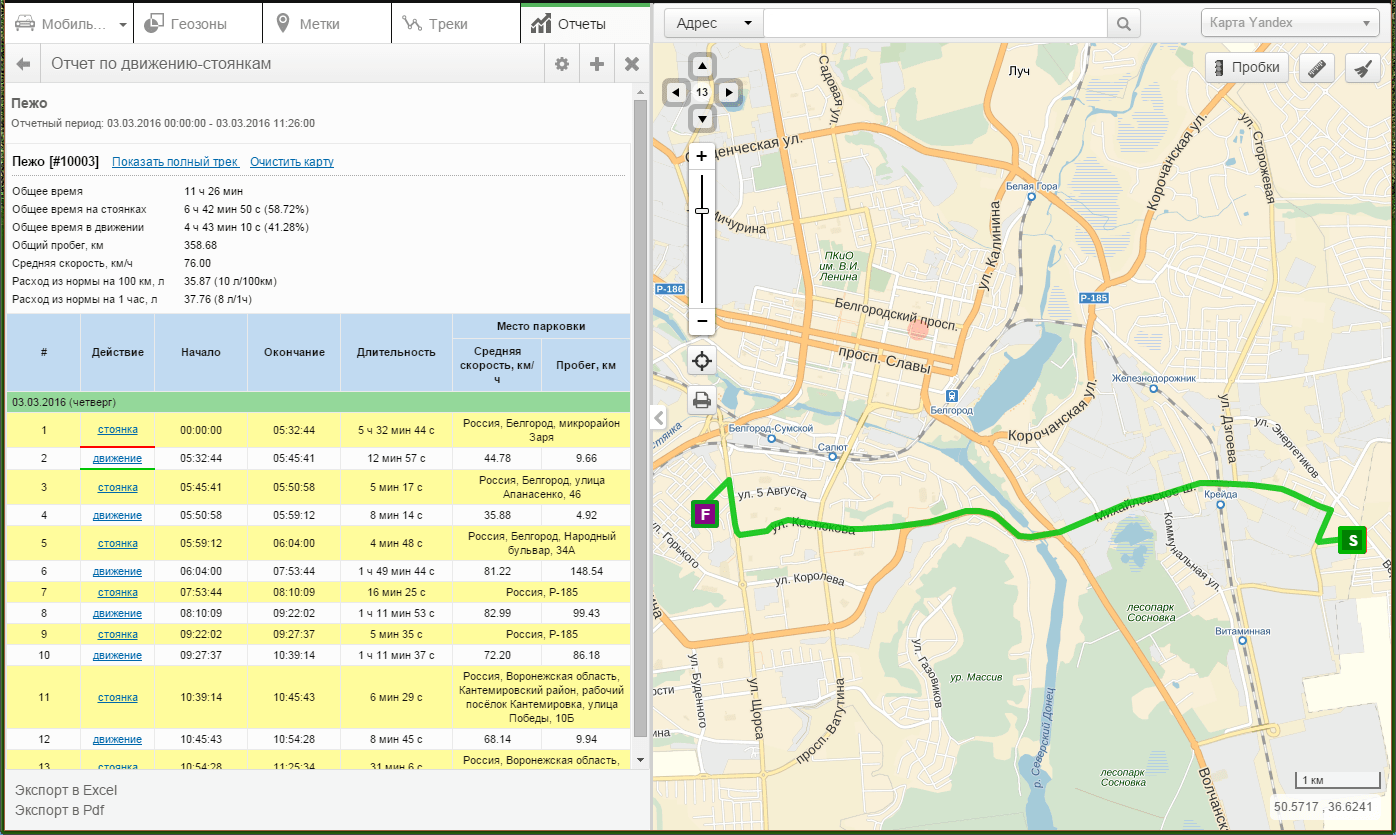This screenshot has width=1396, height=835.
Task: Close the report with the X icon
Action: point(632,64)
